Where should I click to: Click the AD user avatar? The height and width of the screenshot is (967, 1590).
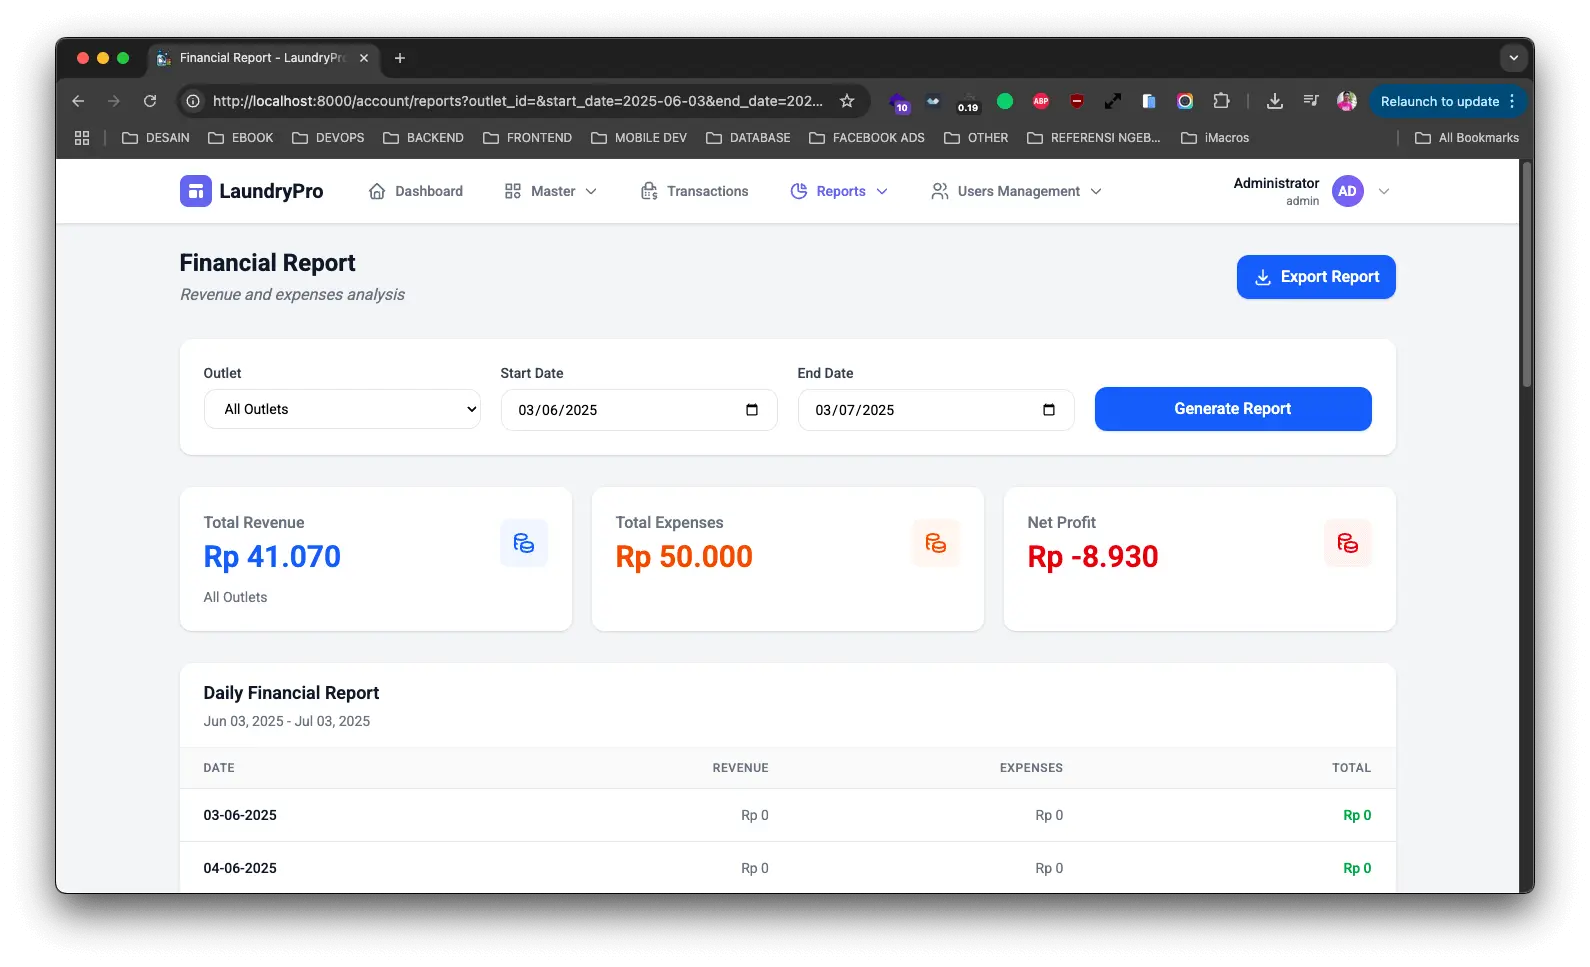pos(1347,191)
